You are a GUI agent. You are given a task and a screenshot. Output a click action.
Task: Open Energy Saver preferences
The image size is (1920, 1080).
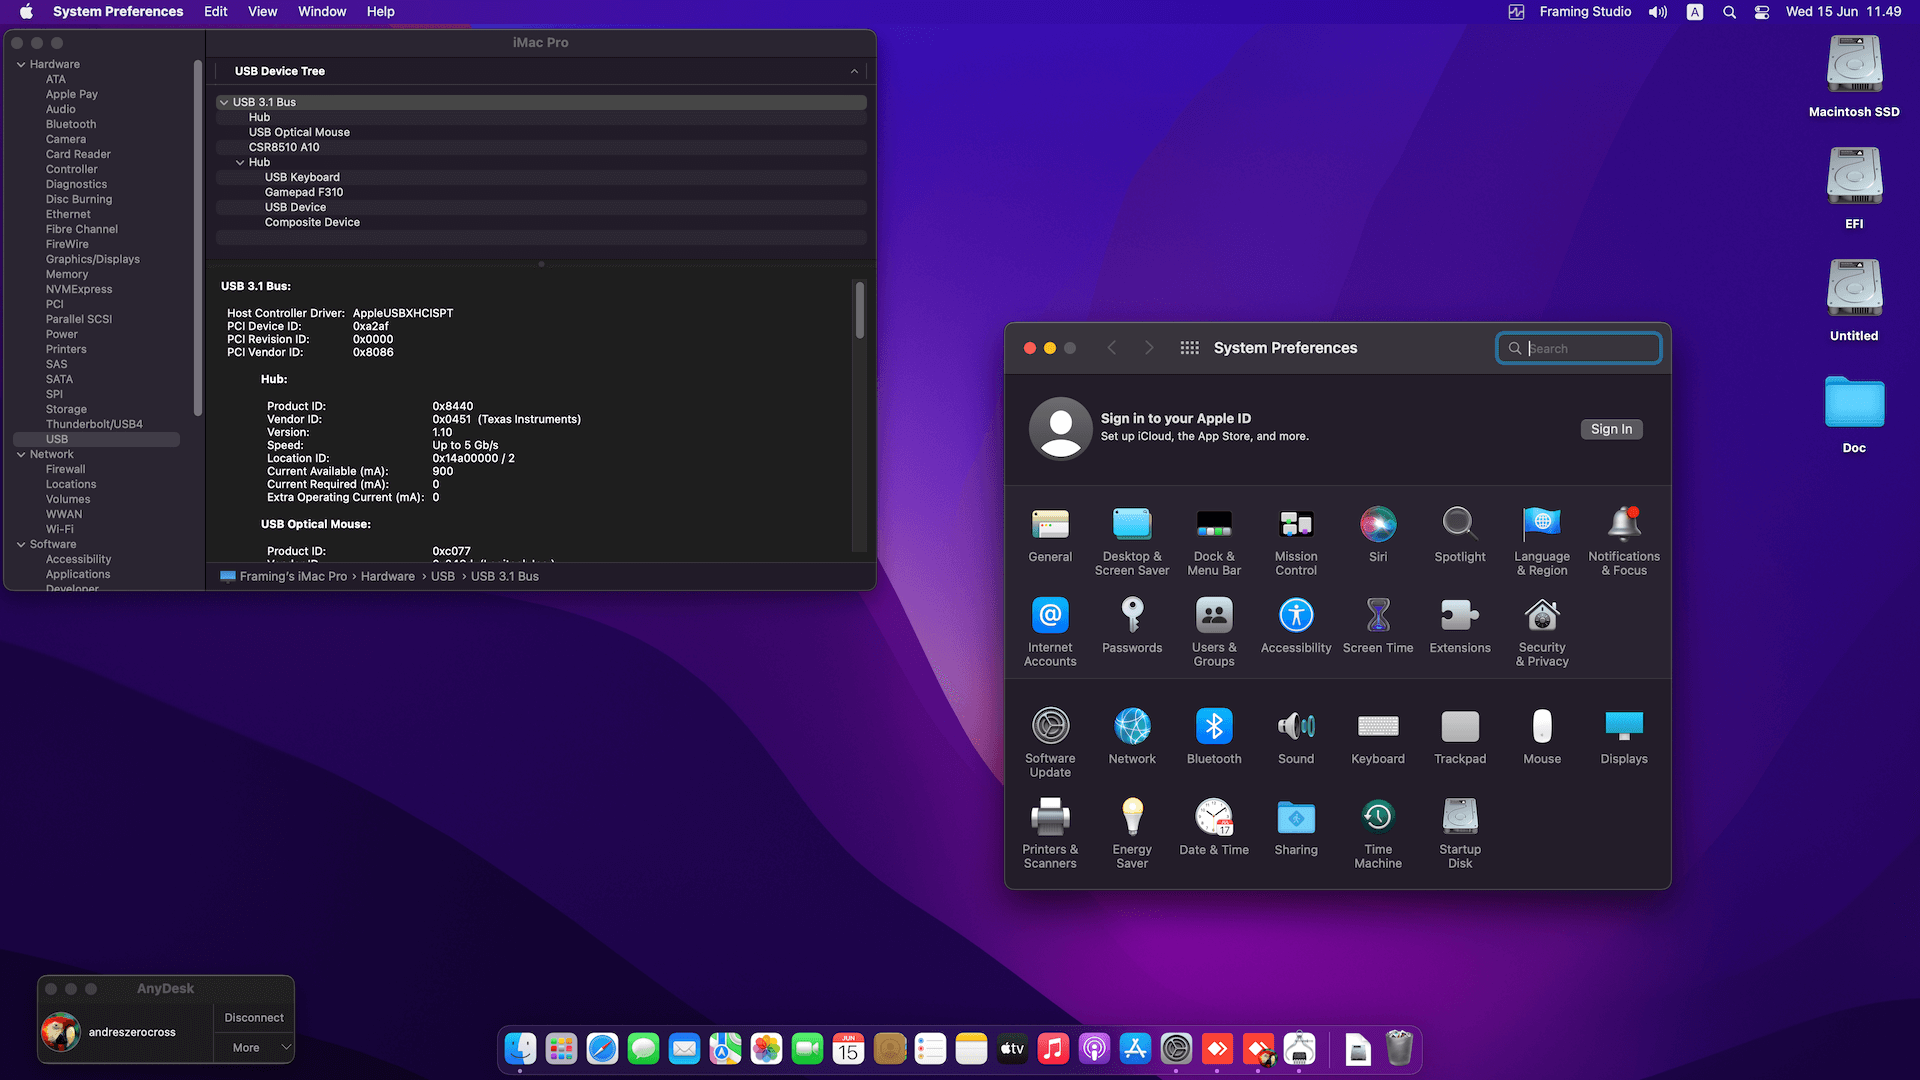click(x=1132, y=817)
